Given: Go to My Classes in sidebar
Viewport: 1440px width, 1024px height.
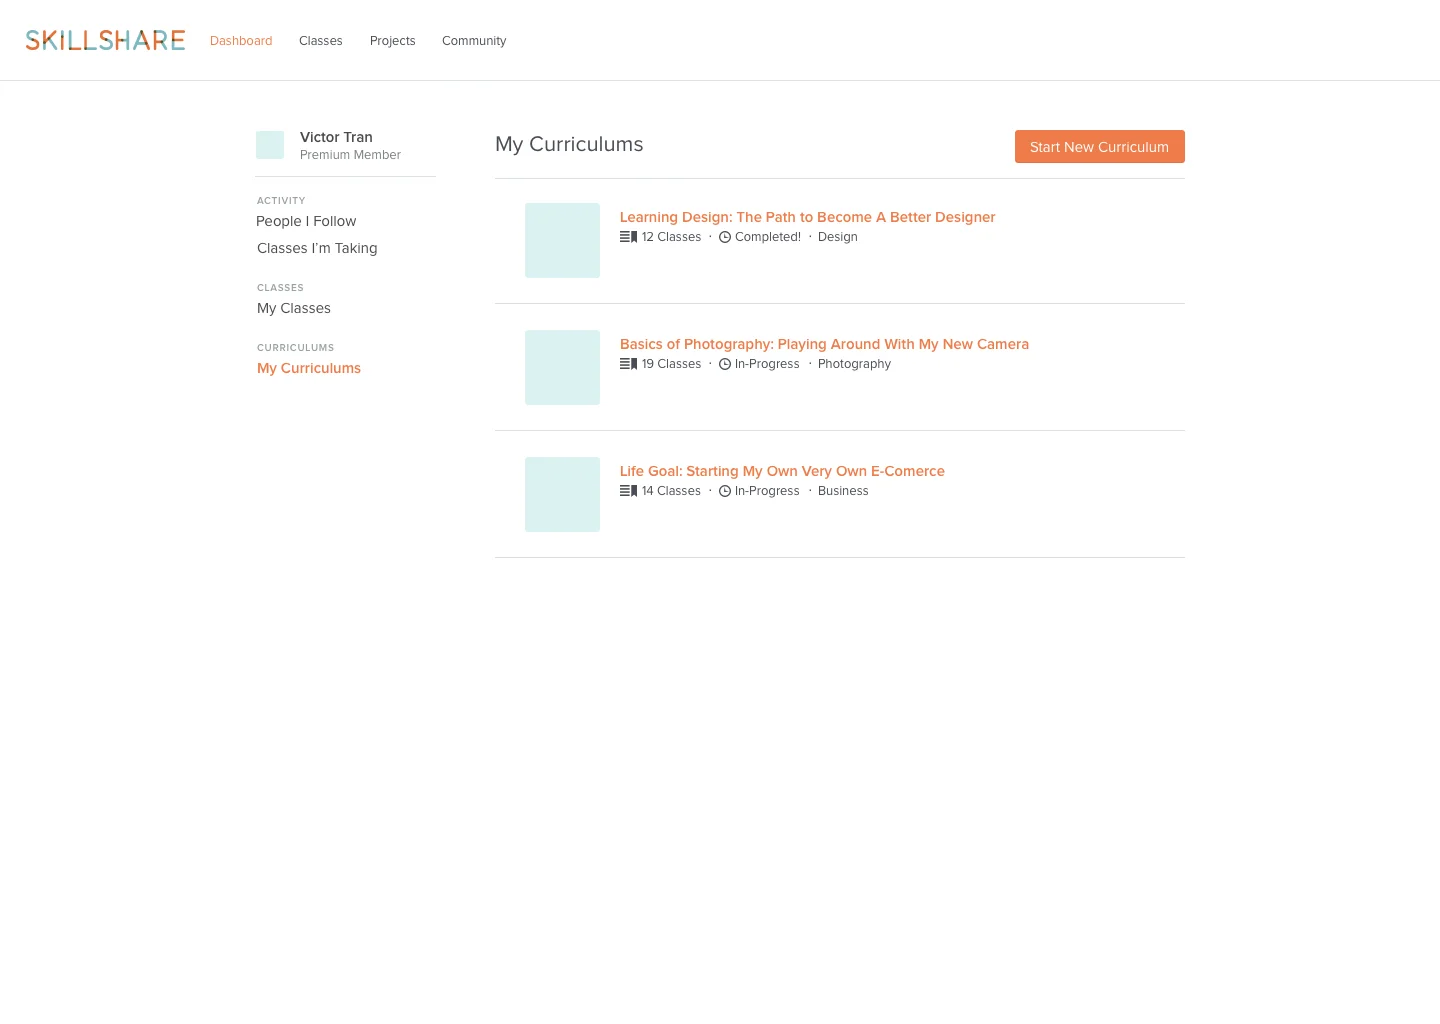Looking at the screenshot, I should (x=294, y=308).
